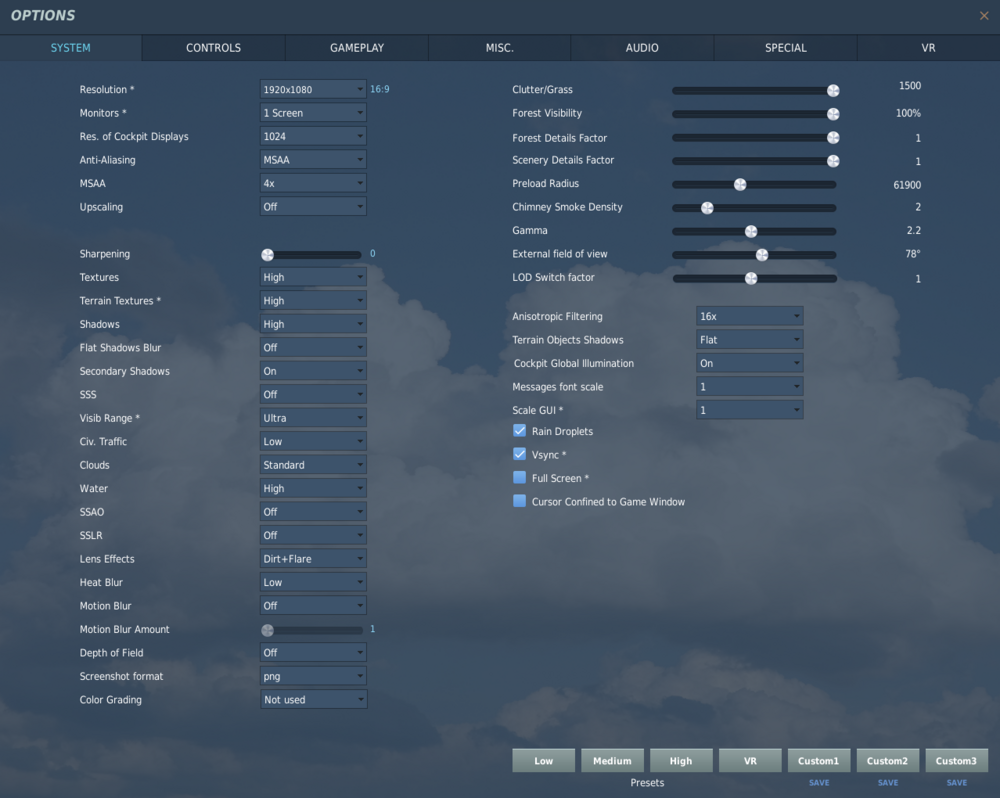
Task: Open the Screenshot format dropdown
Action: click(313, 676)
